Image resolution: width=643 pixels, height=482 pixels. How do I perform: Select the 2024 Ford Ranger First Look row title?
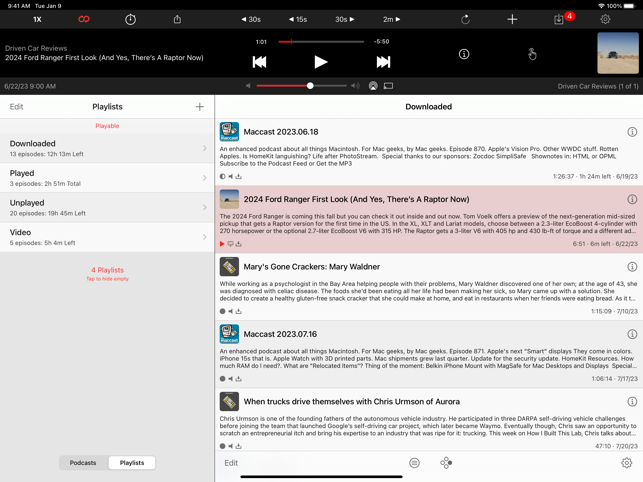[x=356, y=199]
